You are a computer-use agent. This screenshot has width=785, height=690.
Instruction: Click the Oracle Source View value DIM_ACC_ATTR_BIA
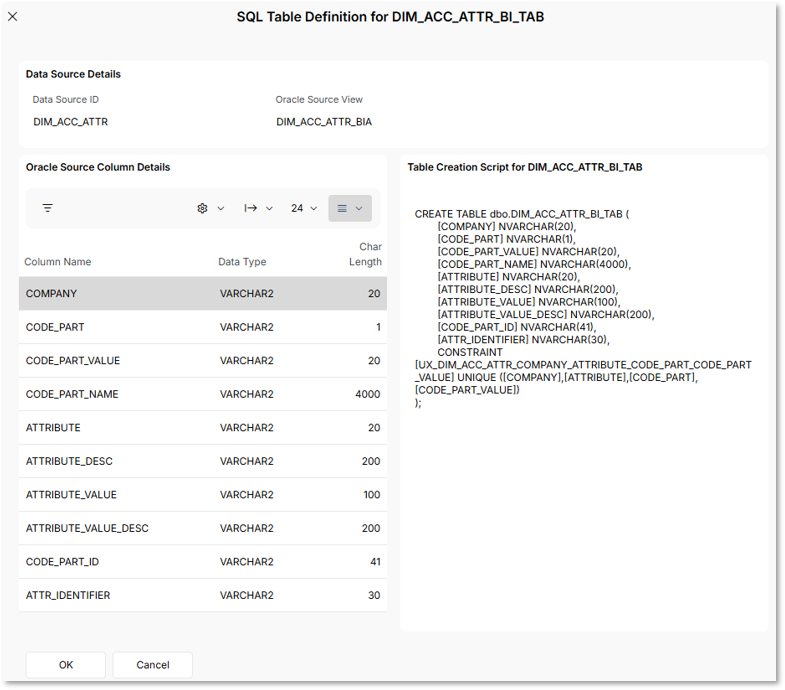(x=324, y=122)
